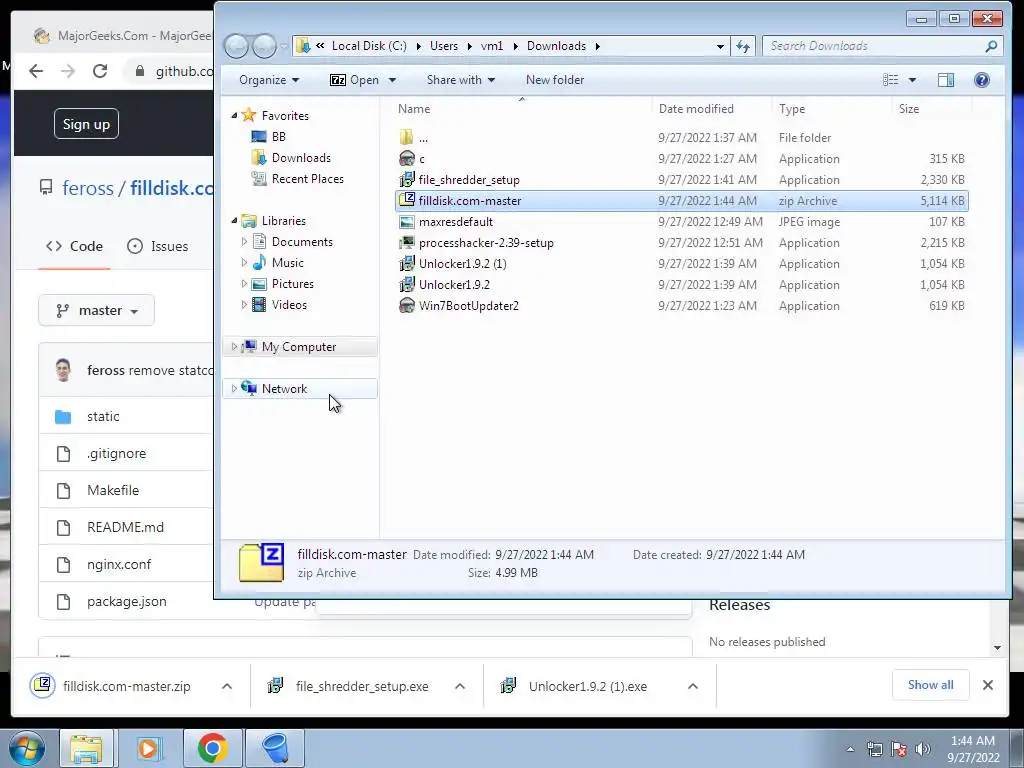
Task: Switch to the GitHub Issues tab
Action: 157,246
